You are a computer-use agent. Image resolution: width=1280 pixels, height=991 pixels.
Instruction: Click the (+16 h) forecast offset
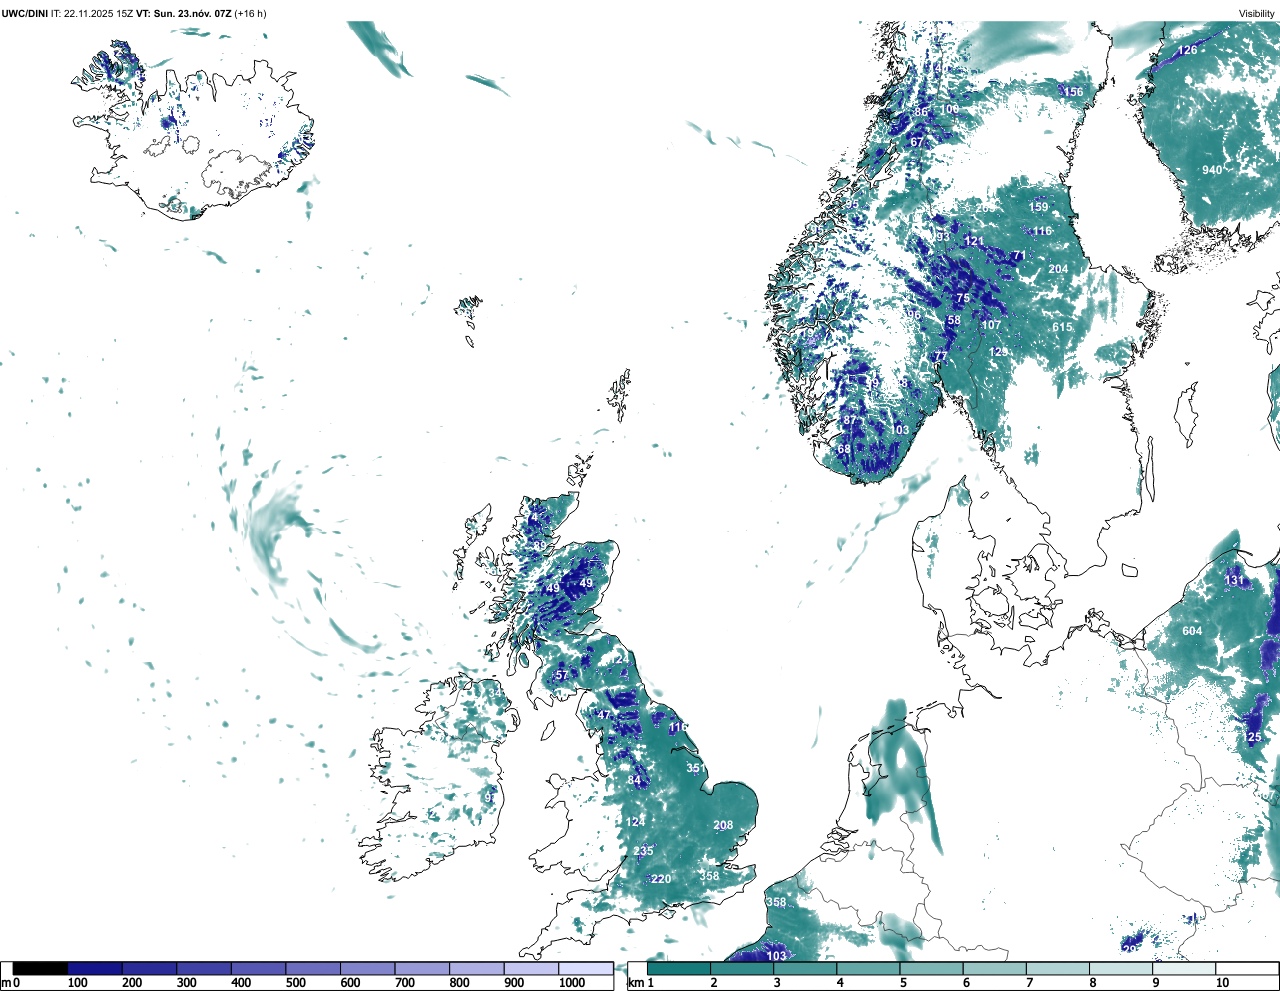tap(250, 13)
